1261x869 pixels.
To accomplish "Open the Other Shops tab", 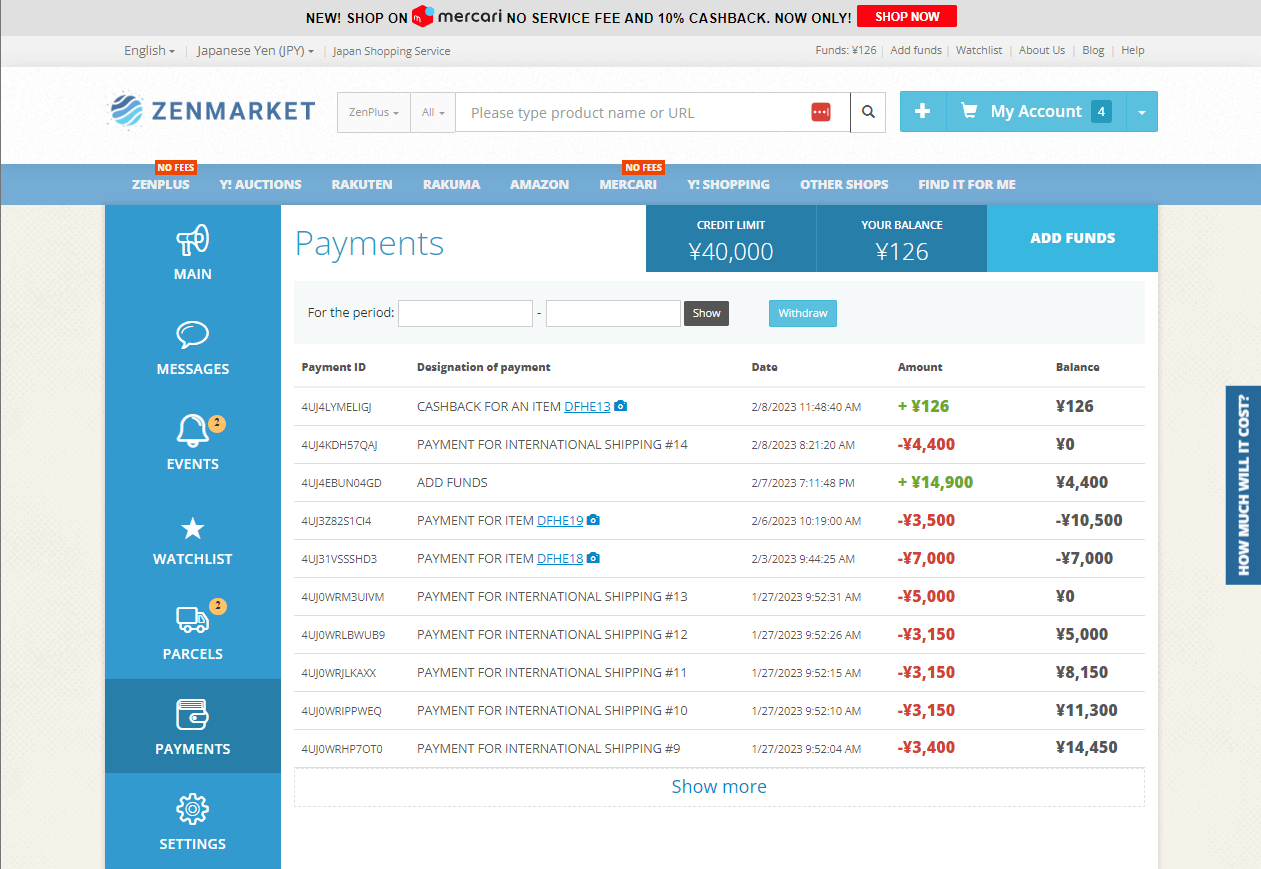I will coord(844,184).
